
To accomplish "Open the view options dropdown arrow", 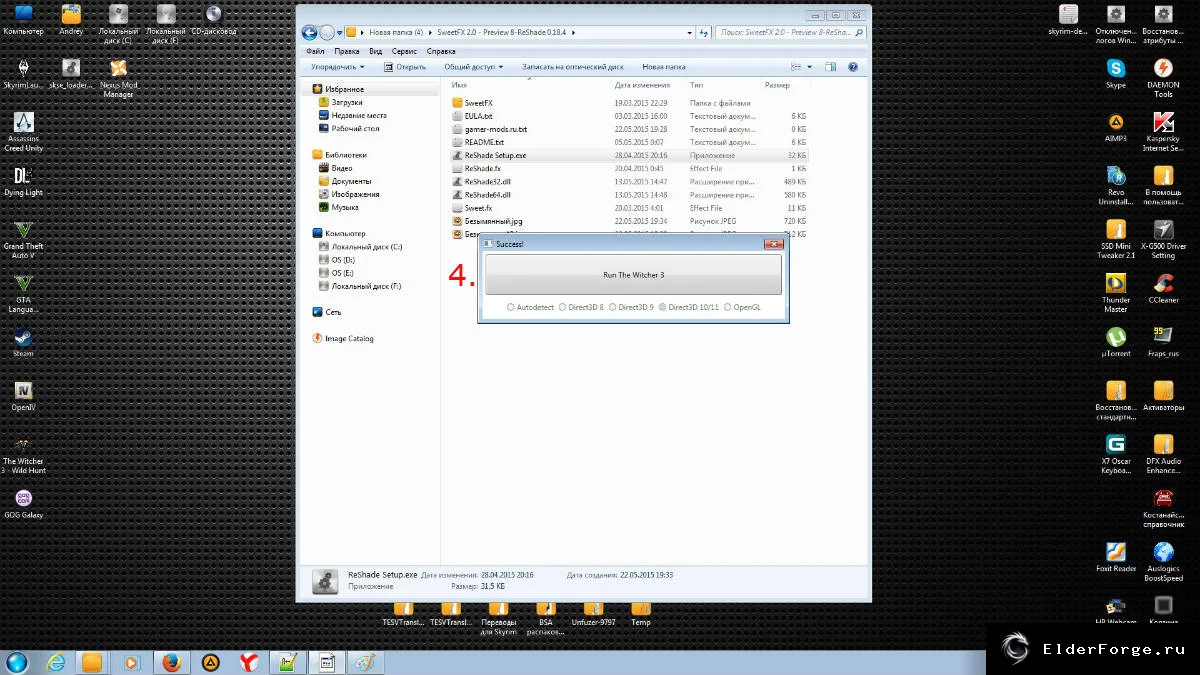I will tap(809, 67).
